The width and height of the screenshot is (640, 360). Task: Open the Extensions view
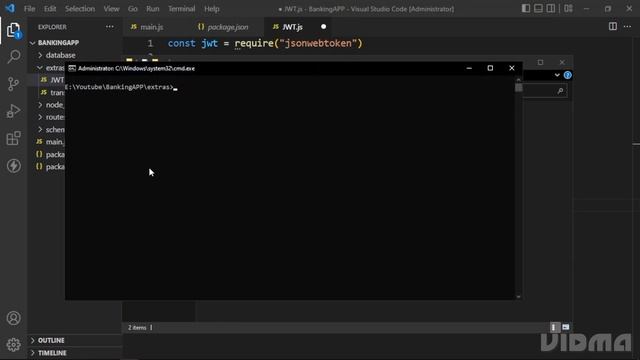tap(13, 138)
